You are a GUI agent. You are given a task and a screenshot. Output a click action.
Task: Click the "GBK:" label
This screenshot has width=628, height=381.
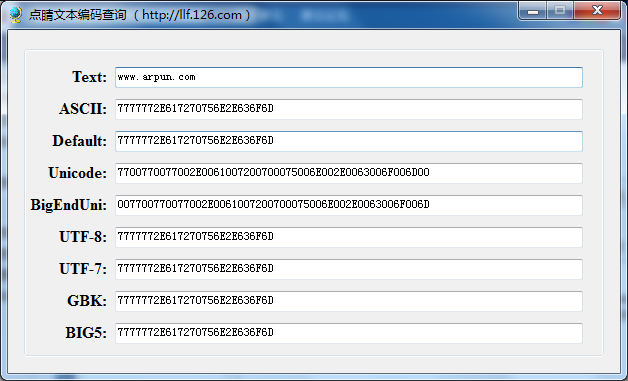pyautogui.click(x=87, y=301)
